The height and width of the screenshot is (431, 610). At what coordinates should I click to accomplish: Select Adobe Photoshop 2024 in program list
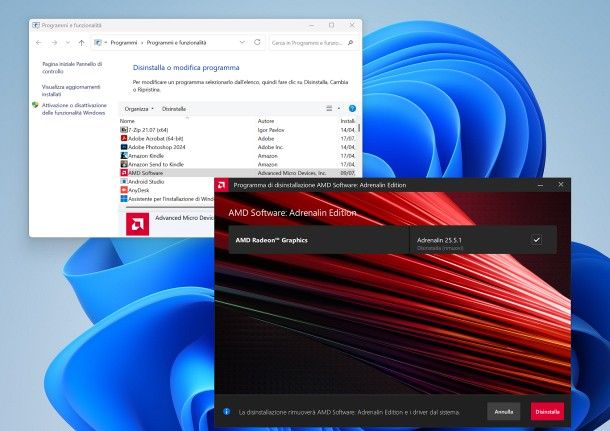coord(164,147)
